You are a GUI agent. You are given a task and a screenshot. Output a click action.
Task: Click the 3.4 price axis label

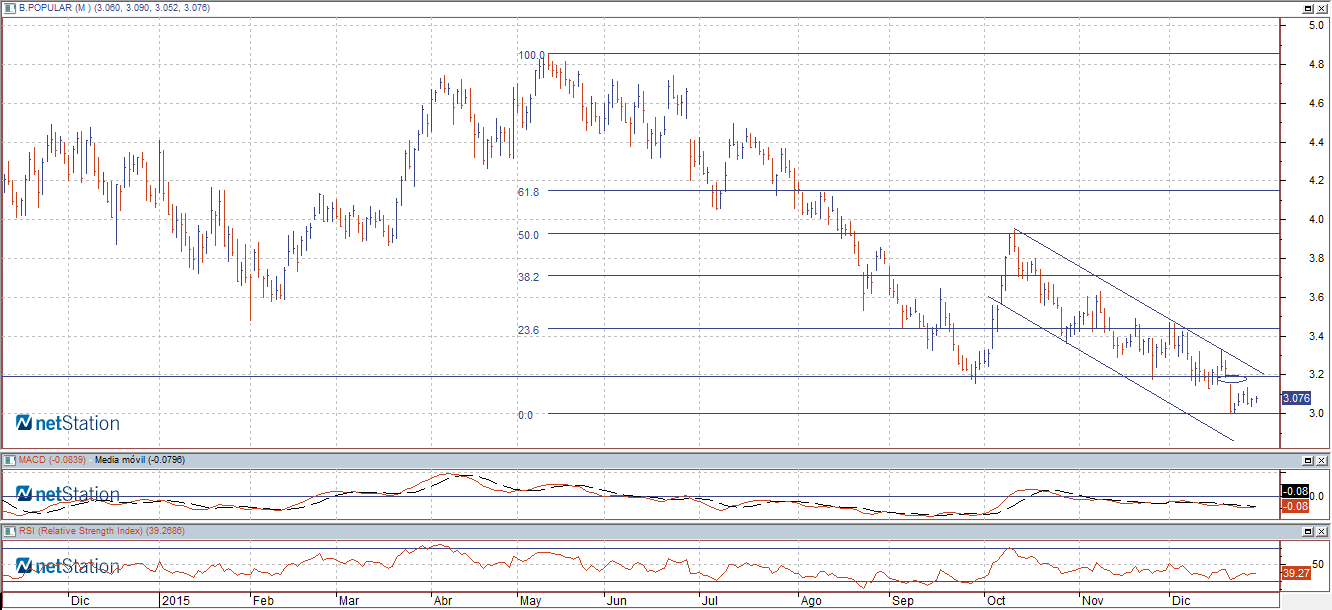pyautogui.click(x=1317, y=336)
